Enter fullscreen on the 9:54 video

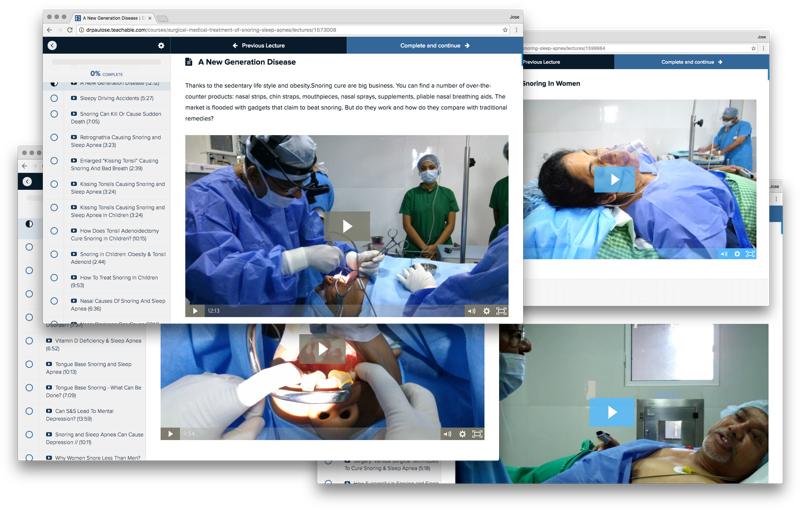477,434
